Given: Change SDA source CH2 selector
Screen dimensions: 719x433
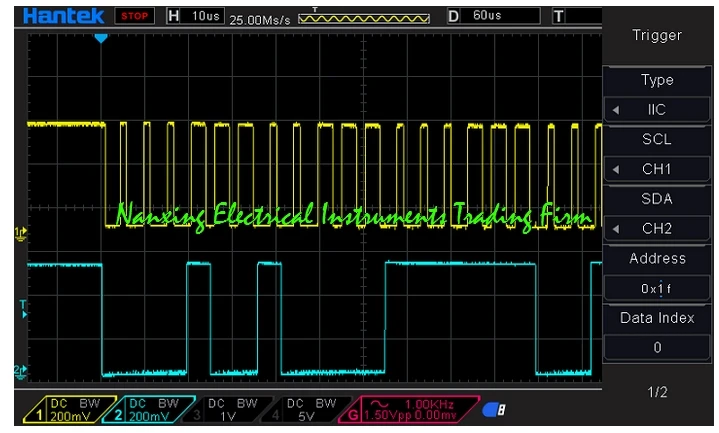Looking at the screenshot, I should point(657,228).
